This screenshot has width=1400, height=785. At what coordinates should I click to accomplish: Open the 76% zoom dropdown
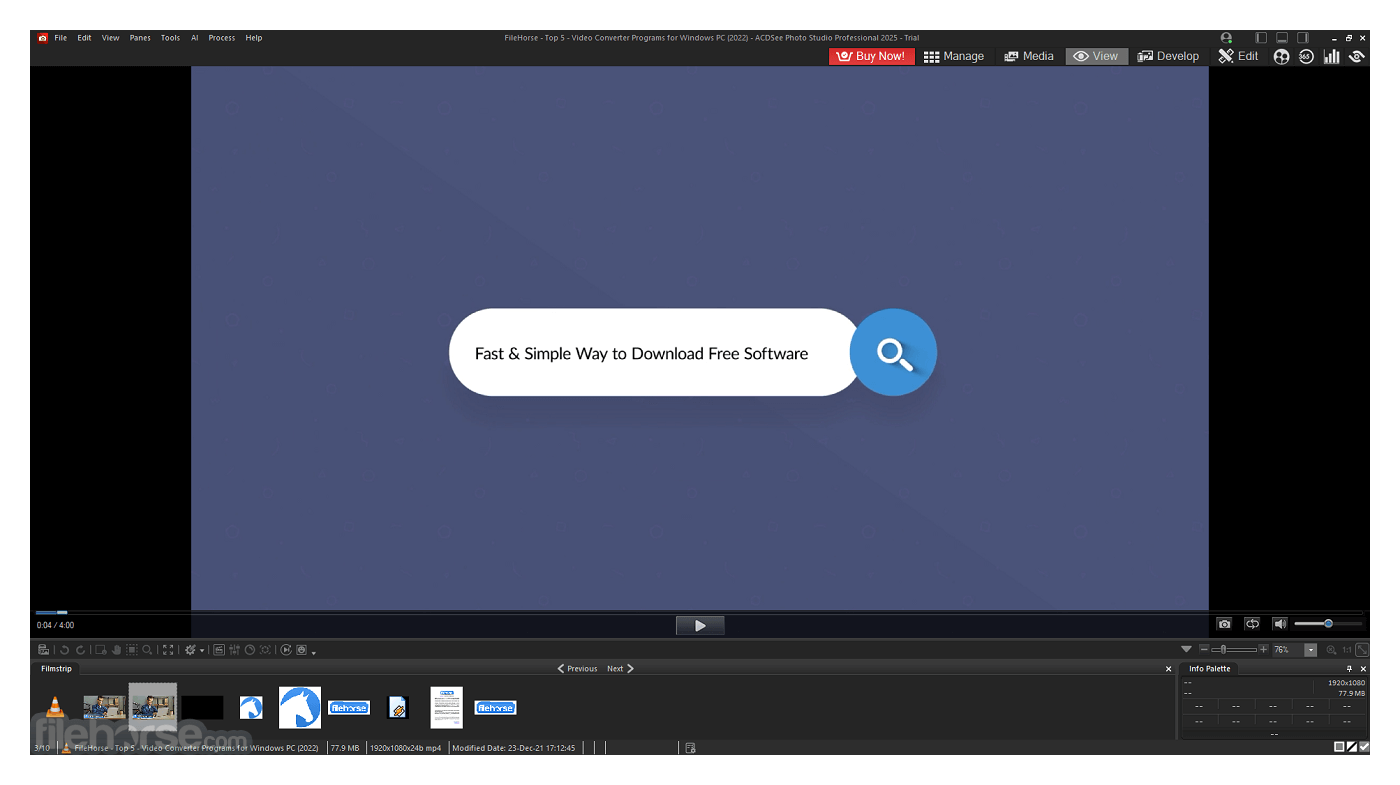click(x=1311, y=650)
